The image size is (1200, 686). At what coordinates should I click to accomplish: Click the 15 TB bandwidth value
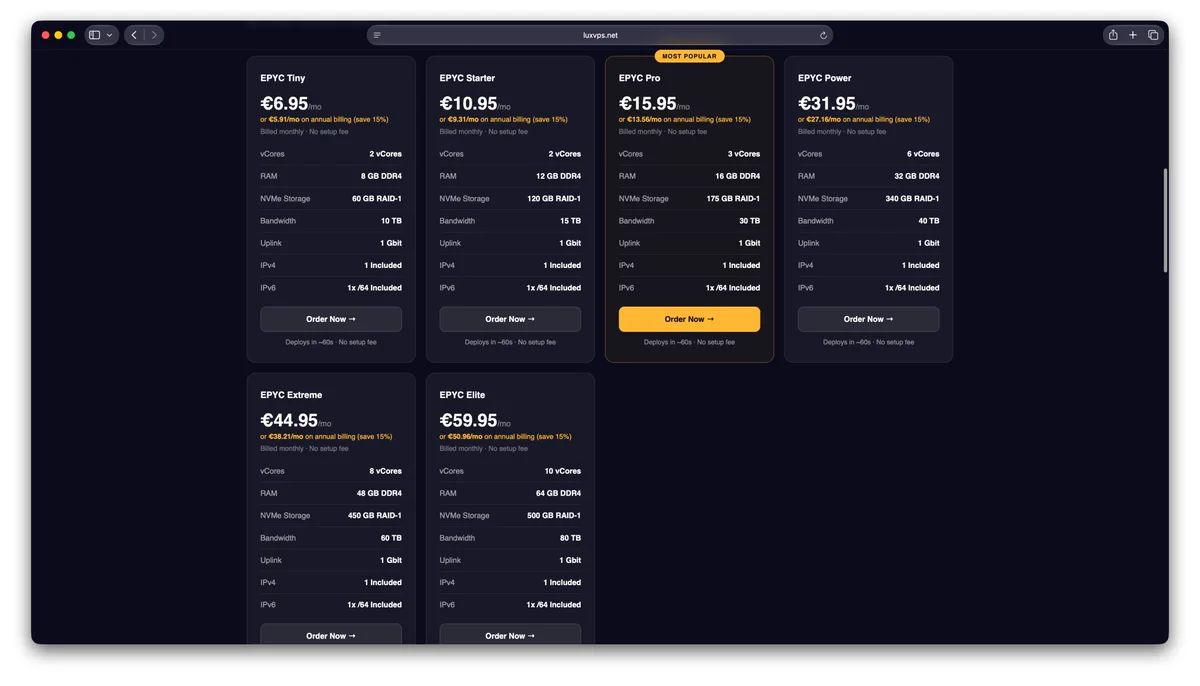pyautogui.click(x=570, y=221)
